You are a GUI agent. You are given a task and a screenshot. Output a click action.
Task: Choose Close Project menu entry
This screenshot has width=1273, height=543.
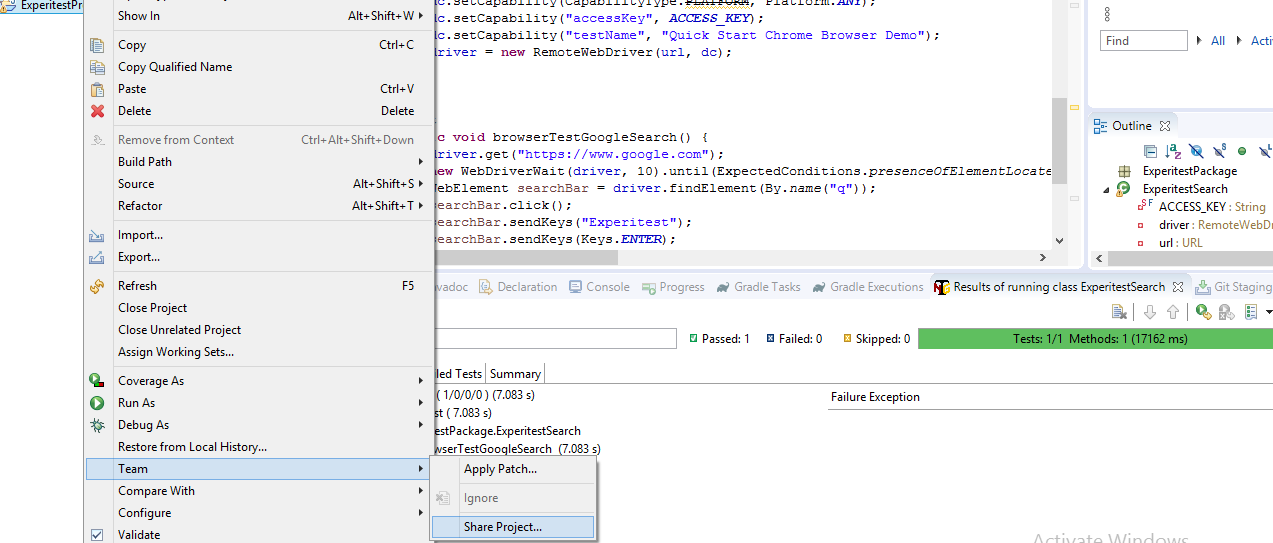[x=259, y=308]
